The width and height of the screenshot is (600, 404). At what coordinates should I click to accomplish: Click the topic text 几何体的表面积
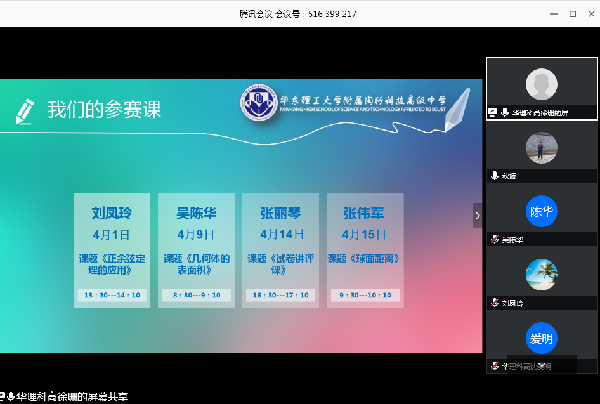coord(197,264)
